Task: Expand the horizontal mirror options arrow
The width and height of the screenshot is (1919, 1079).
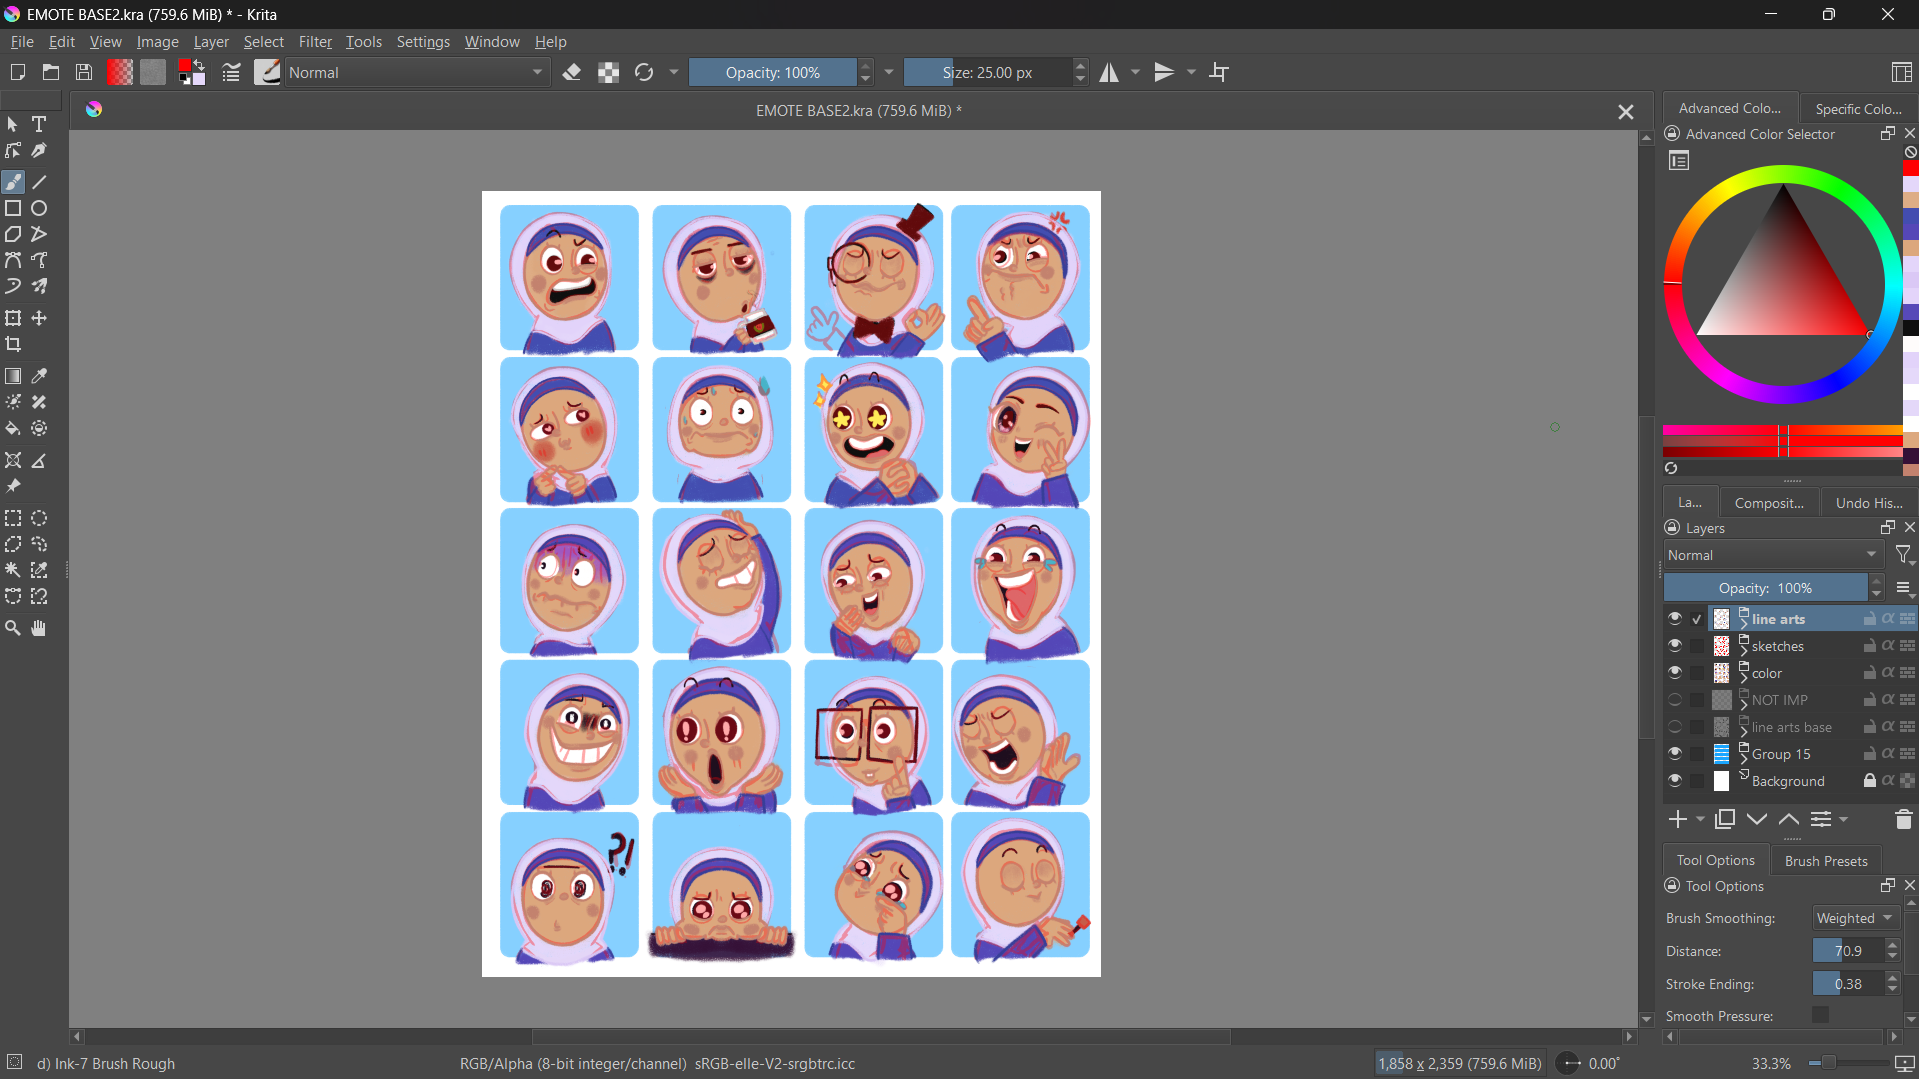Action: coord(1135,73)
